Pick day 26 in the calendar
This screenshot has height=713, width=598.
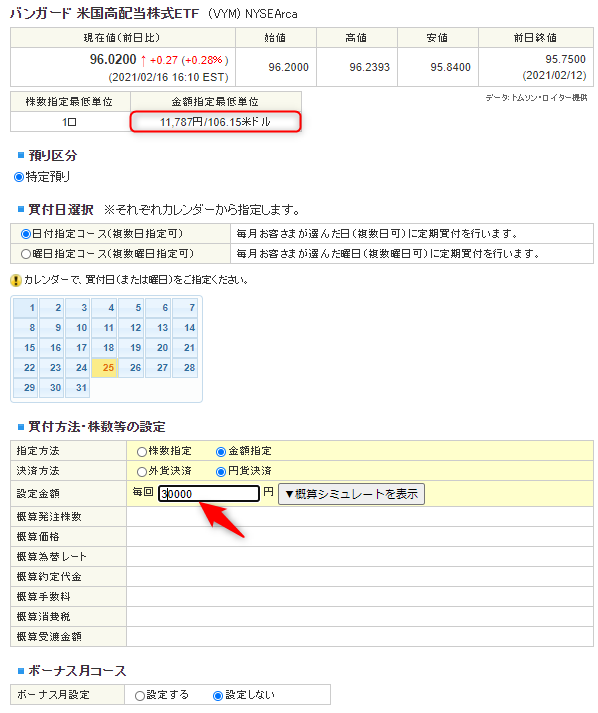pos(131,368)
